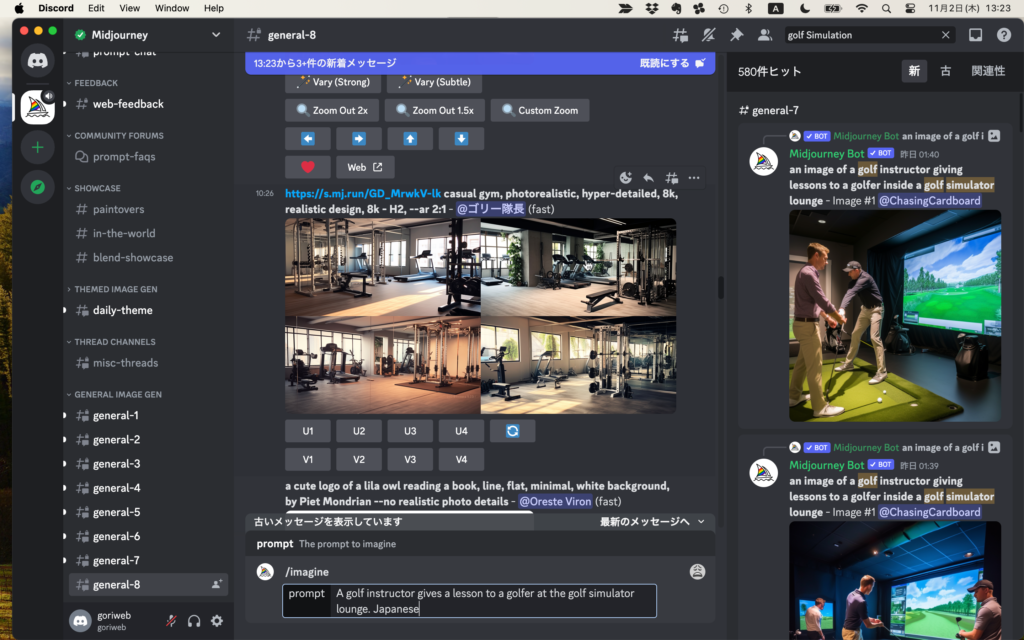The width and height of the screenshot is (1024, 640).
Task: Open more options for casual gym message
Action: coord(694,178)
